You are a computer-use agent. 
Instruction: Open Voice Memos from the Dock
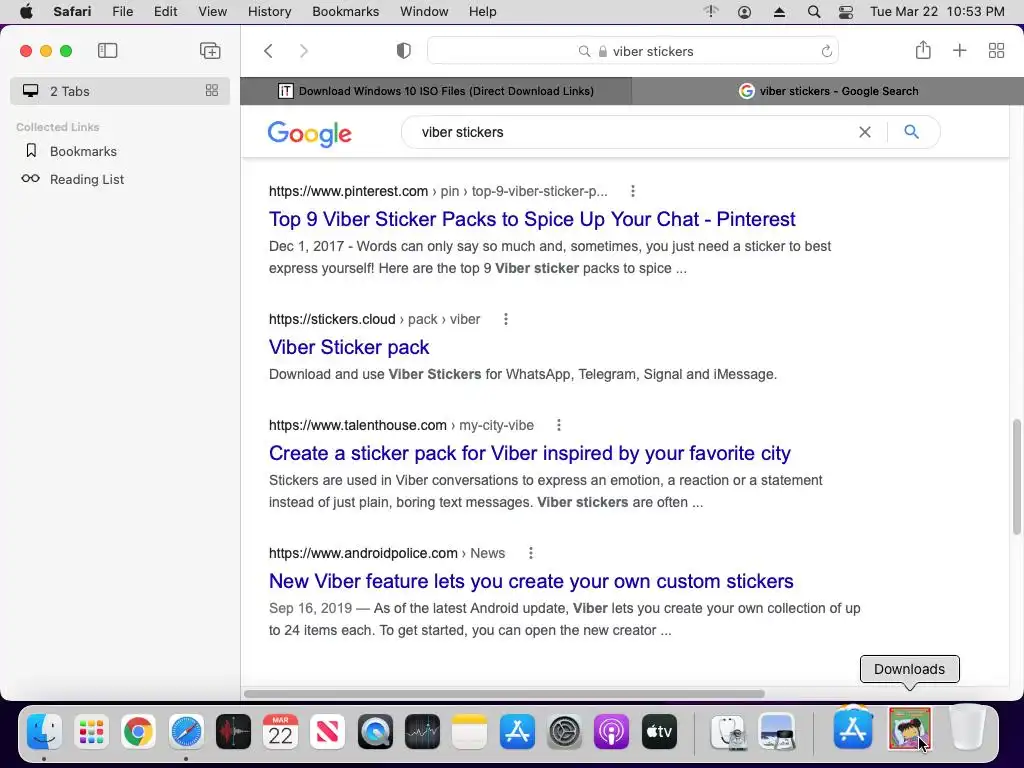(x=233, y=731)
